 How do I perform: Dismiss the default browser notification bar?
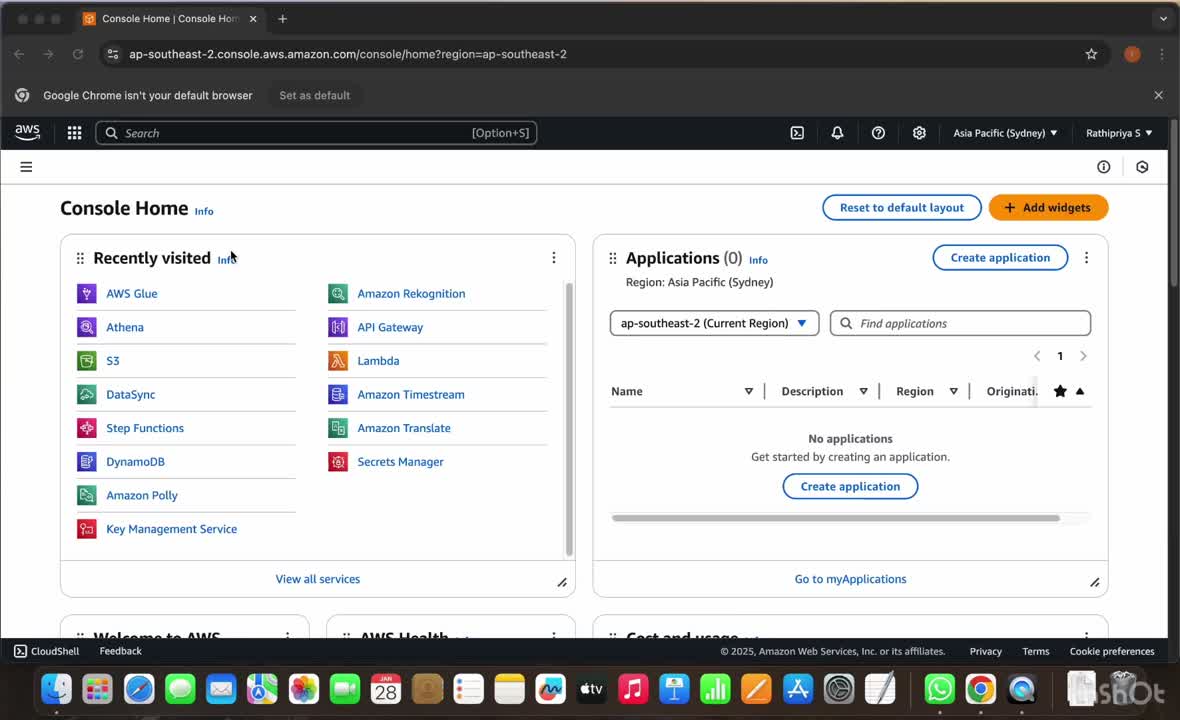1158,96
